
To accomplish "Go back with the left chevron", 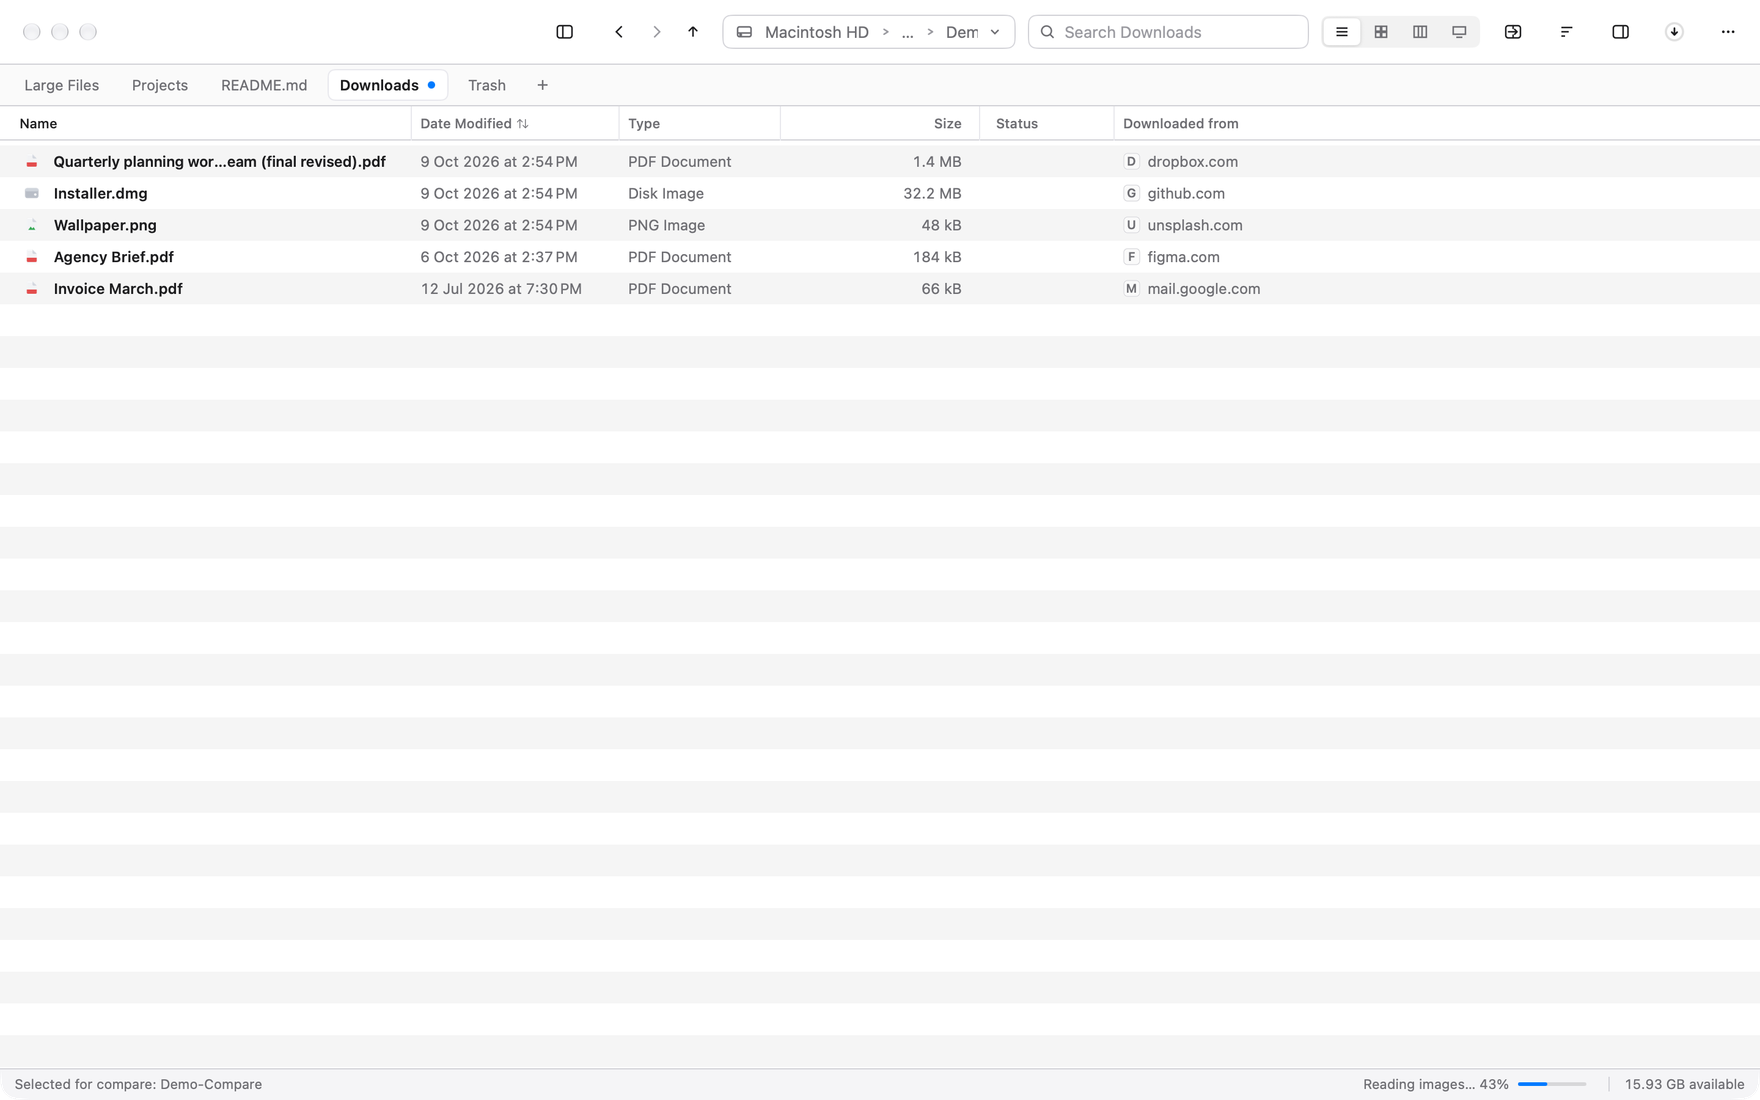I will [x=619, y=32].
